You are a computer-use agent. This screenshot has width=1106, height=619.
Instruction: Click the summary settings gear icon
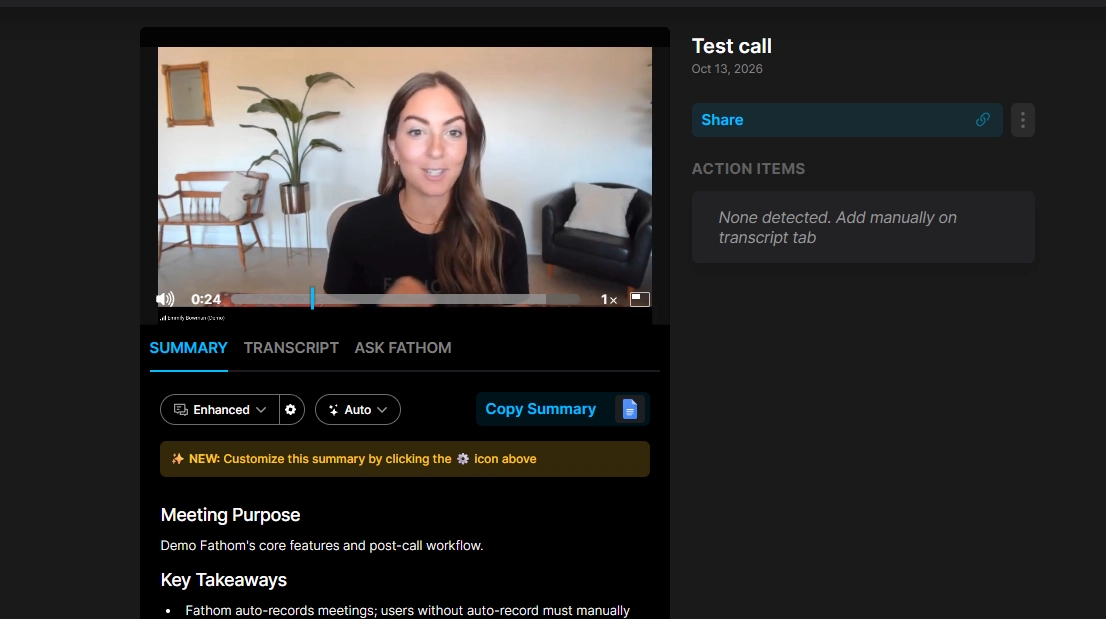291,410
